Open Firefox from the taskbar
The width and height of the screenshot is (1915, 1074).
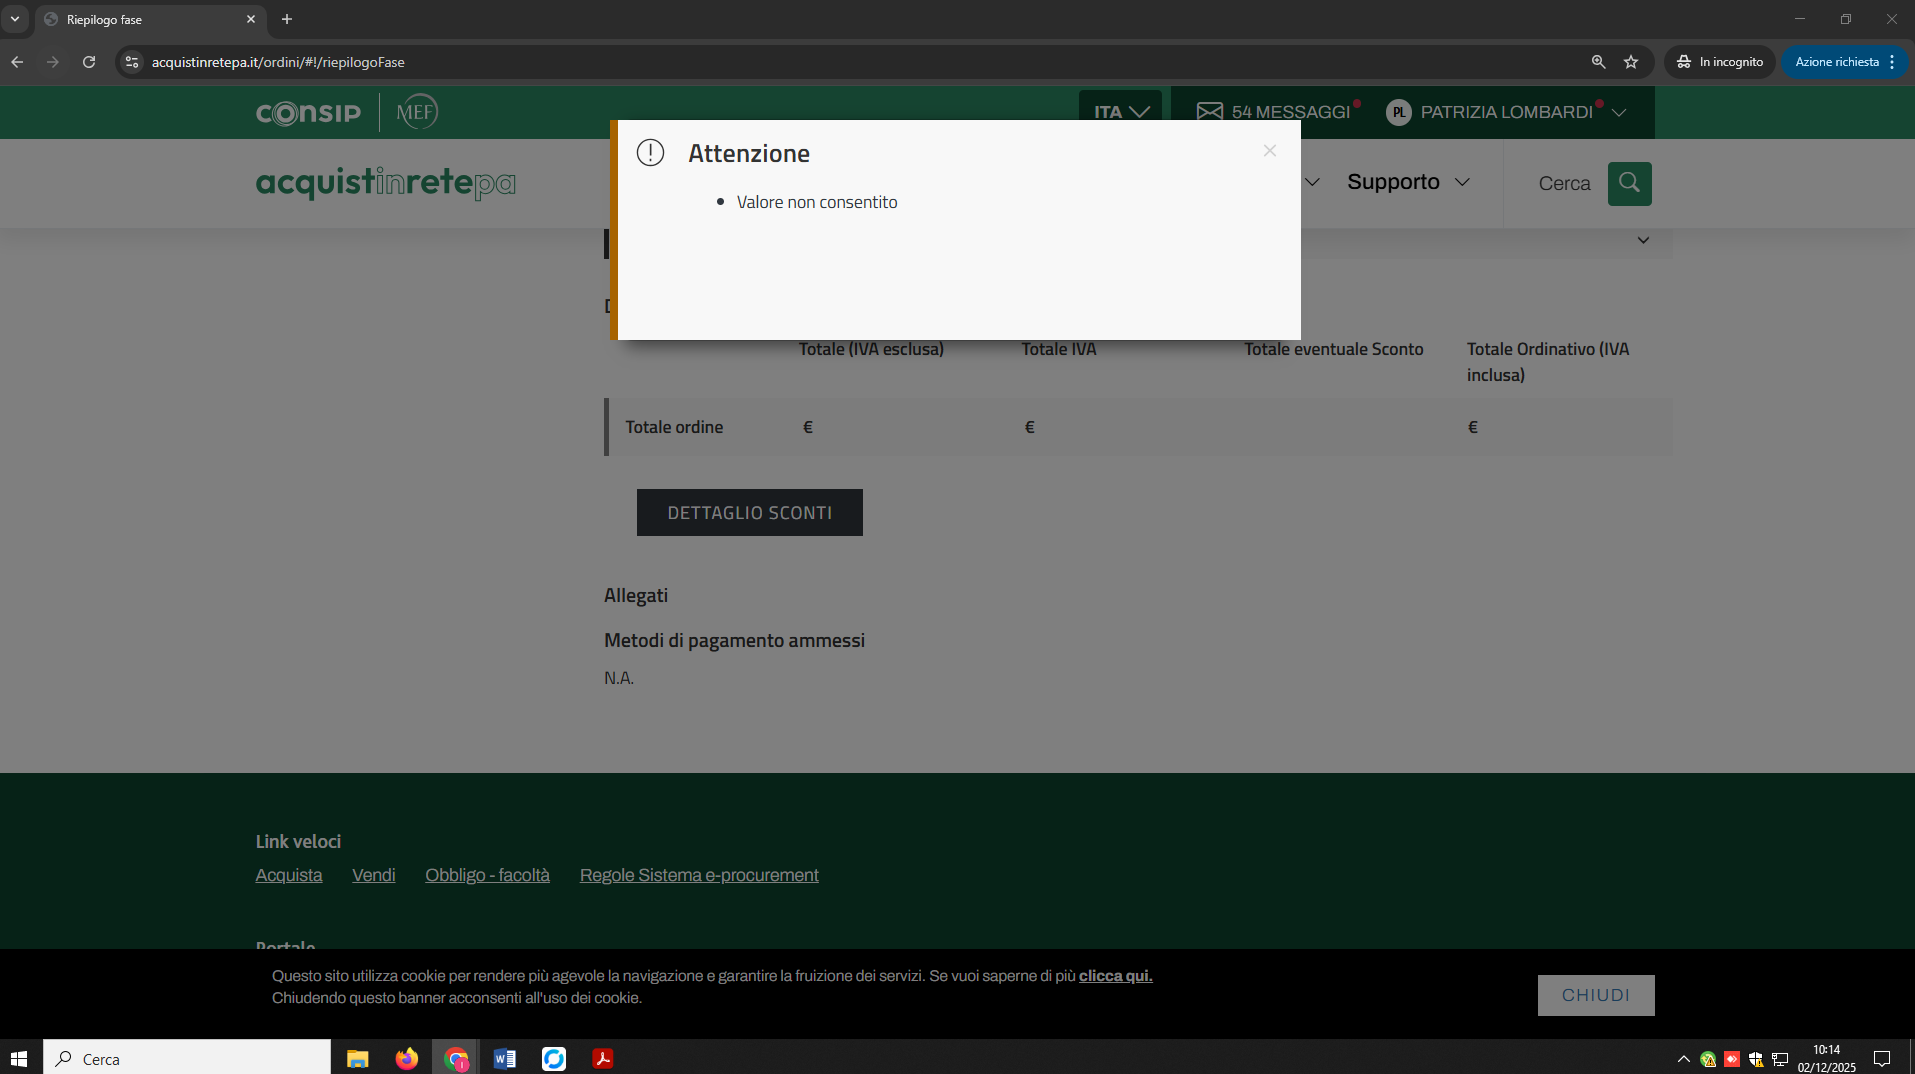pyautogui.click(x=406, y=1058)
